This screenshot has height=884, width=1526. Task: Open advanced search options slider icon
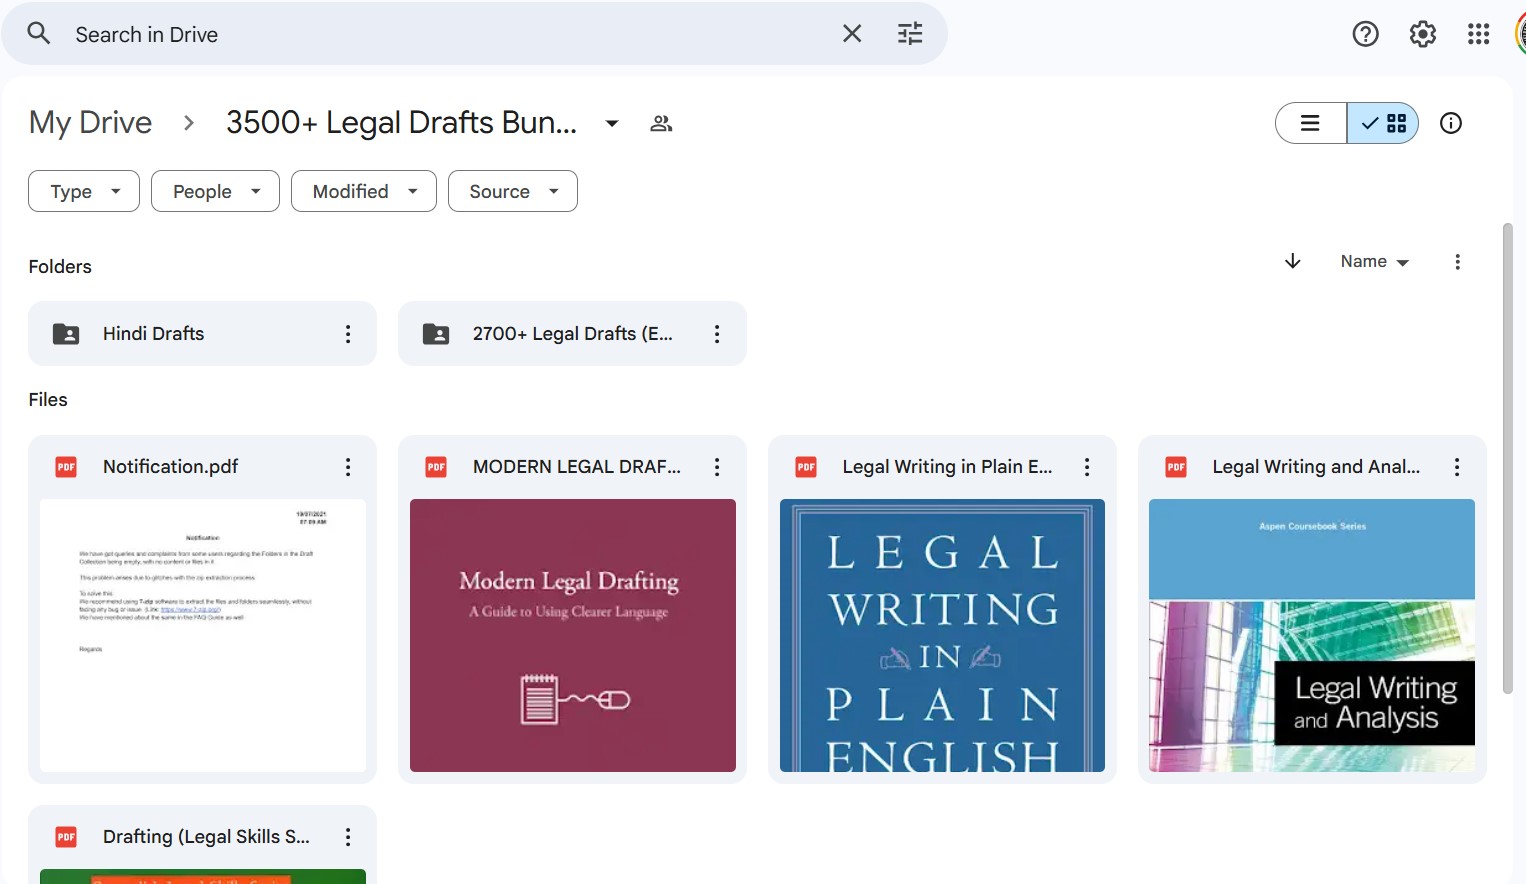coord(910,34)
